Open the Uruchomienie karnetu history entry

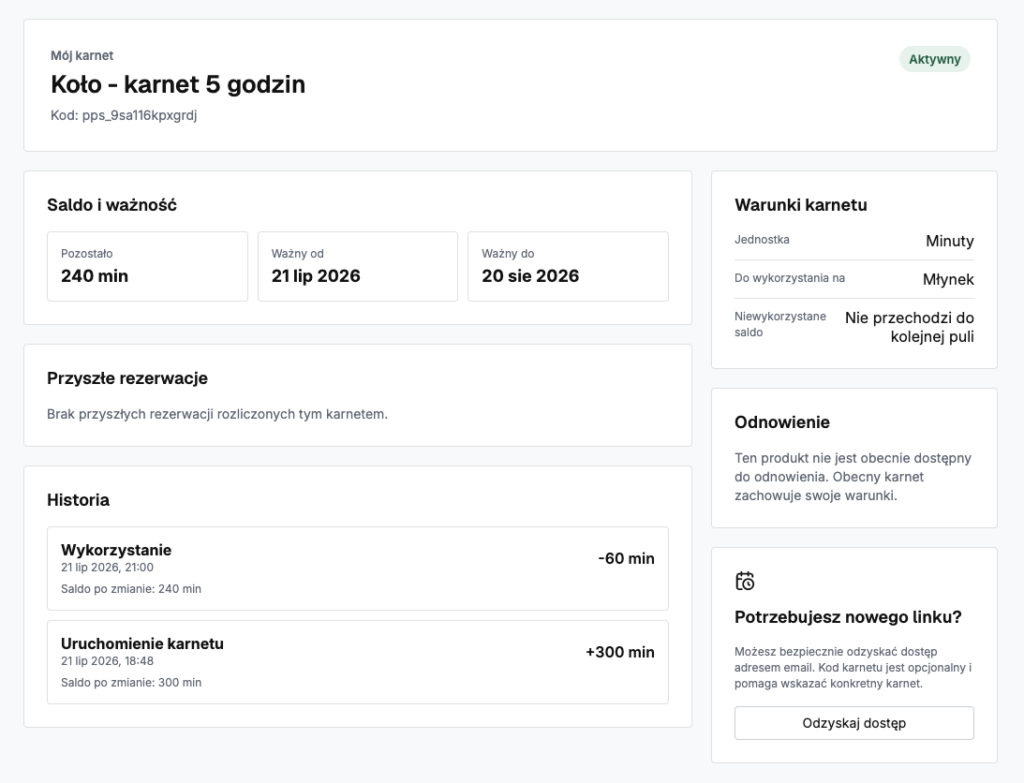coord(358,662)
